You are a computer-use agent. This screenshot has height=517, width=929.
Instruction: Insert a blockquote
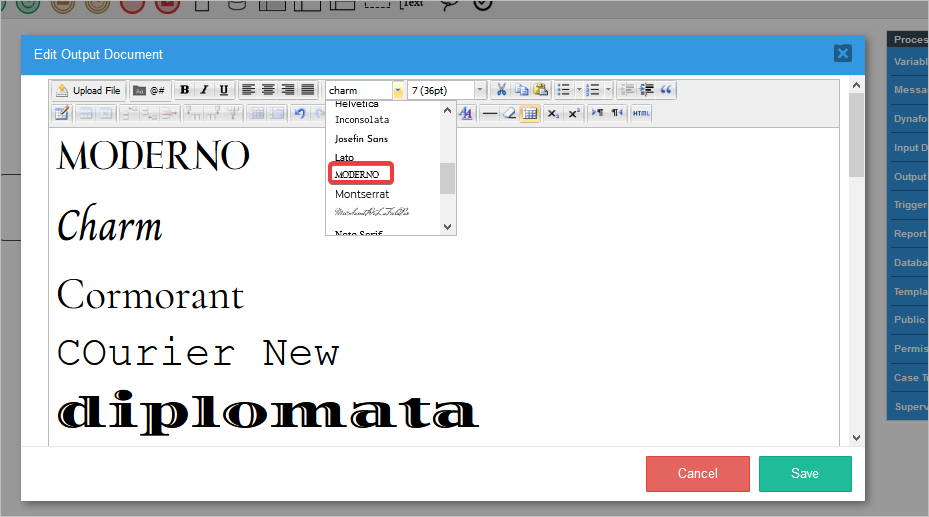coord(667,90)
